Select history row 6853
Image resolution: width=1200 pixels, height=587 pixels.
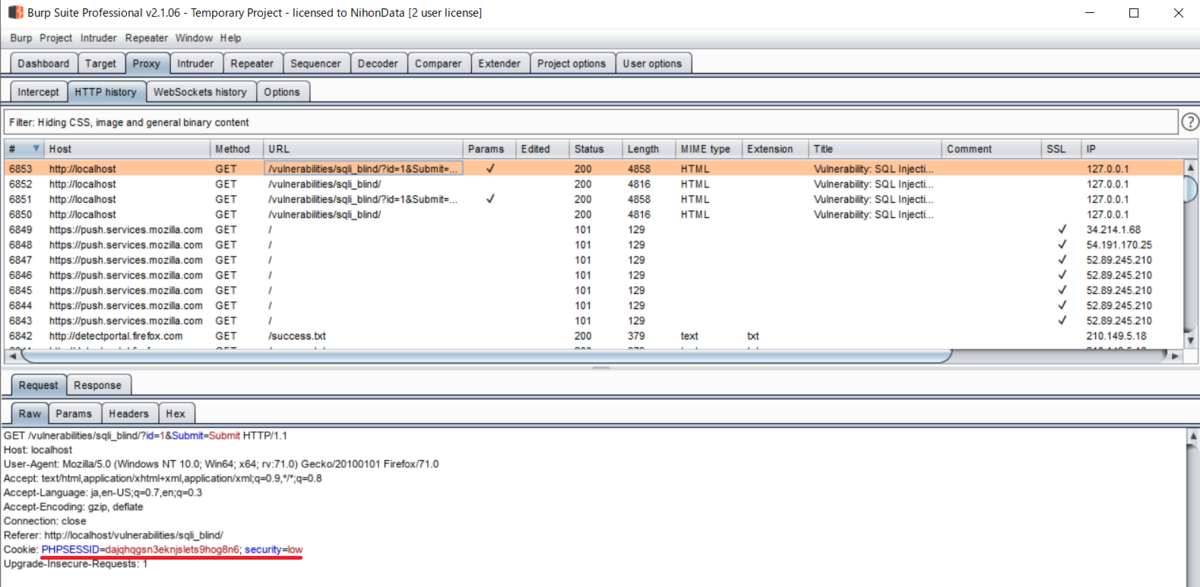[592, 169]
